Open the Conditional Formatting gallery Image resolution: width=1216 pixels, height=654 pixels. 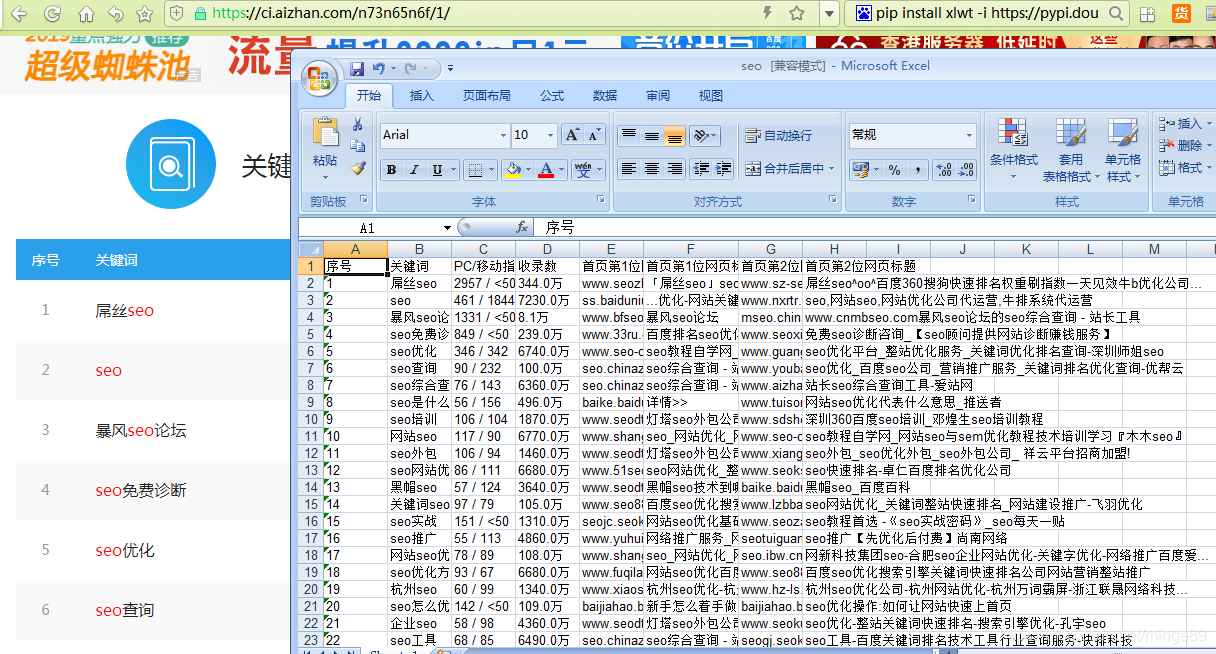coord(1013,151)
